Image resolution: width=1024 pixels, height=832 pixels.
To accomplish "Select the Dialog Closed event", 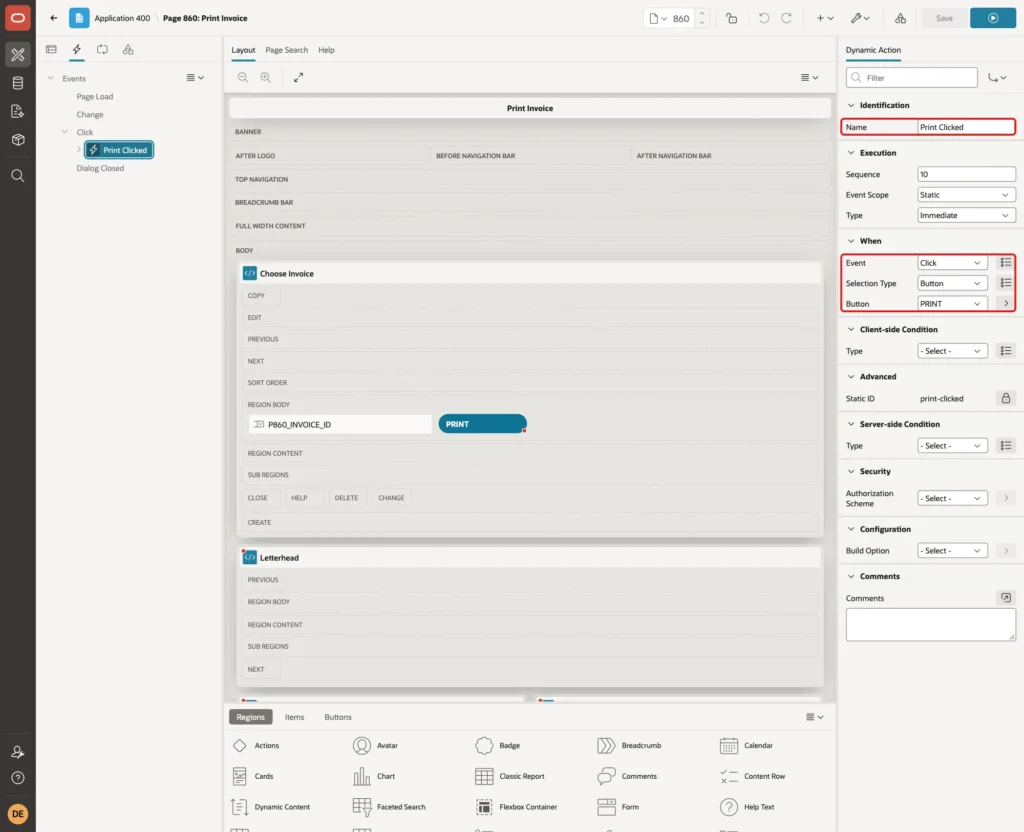I will click(100, 168).
